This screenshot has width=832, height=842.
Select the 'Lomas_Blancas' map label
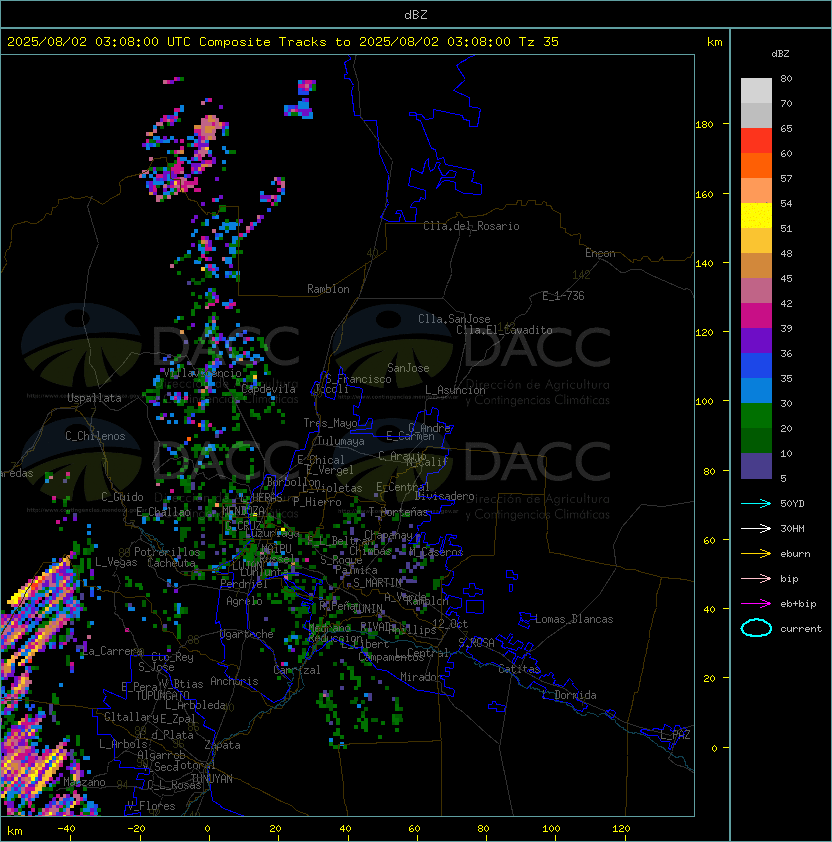tap(574, 619)
